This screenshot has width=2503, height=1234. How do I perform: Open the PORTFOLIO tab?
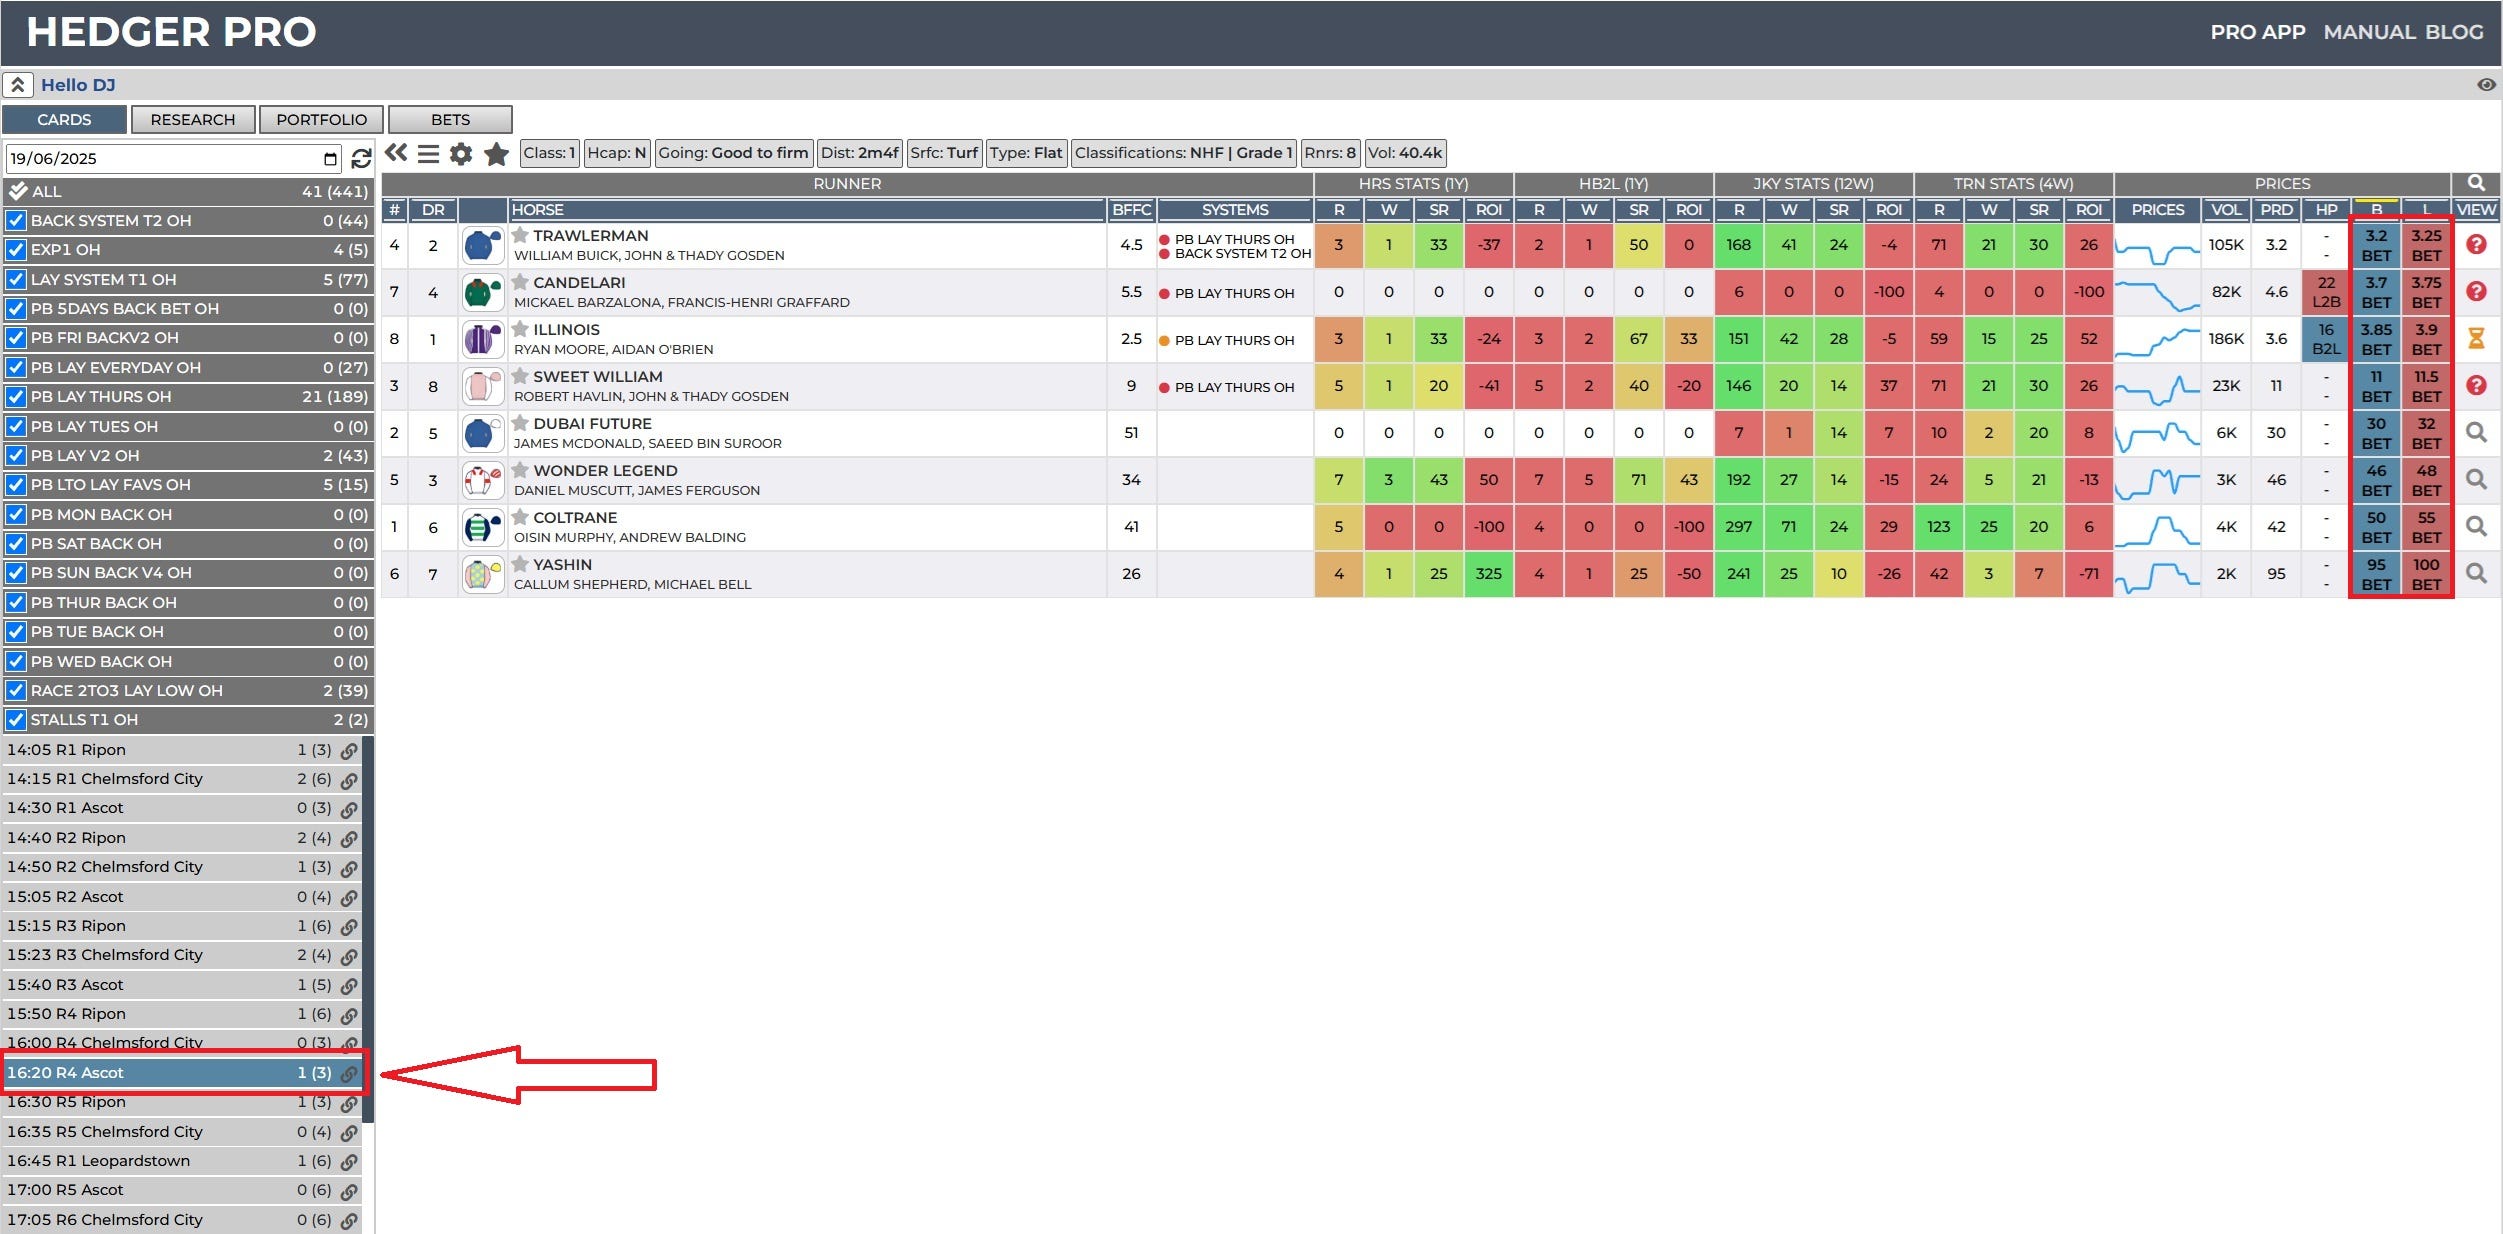(x=321, y=120)
